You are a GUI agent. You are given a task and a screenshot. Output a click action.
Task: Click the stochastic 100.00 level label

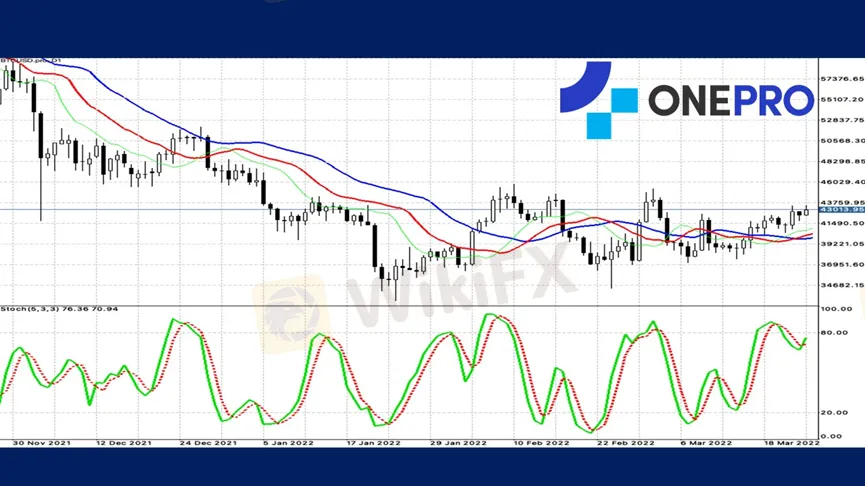click(x=836, y=309)
